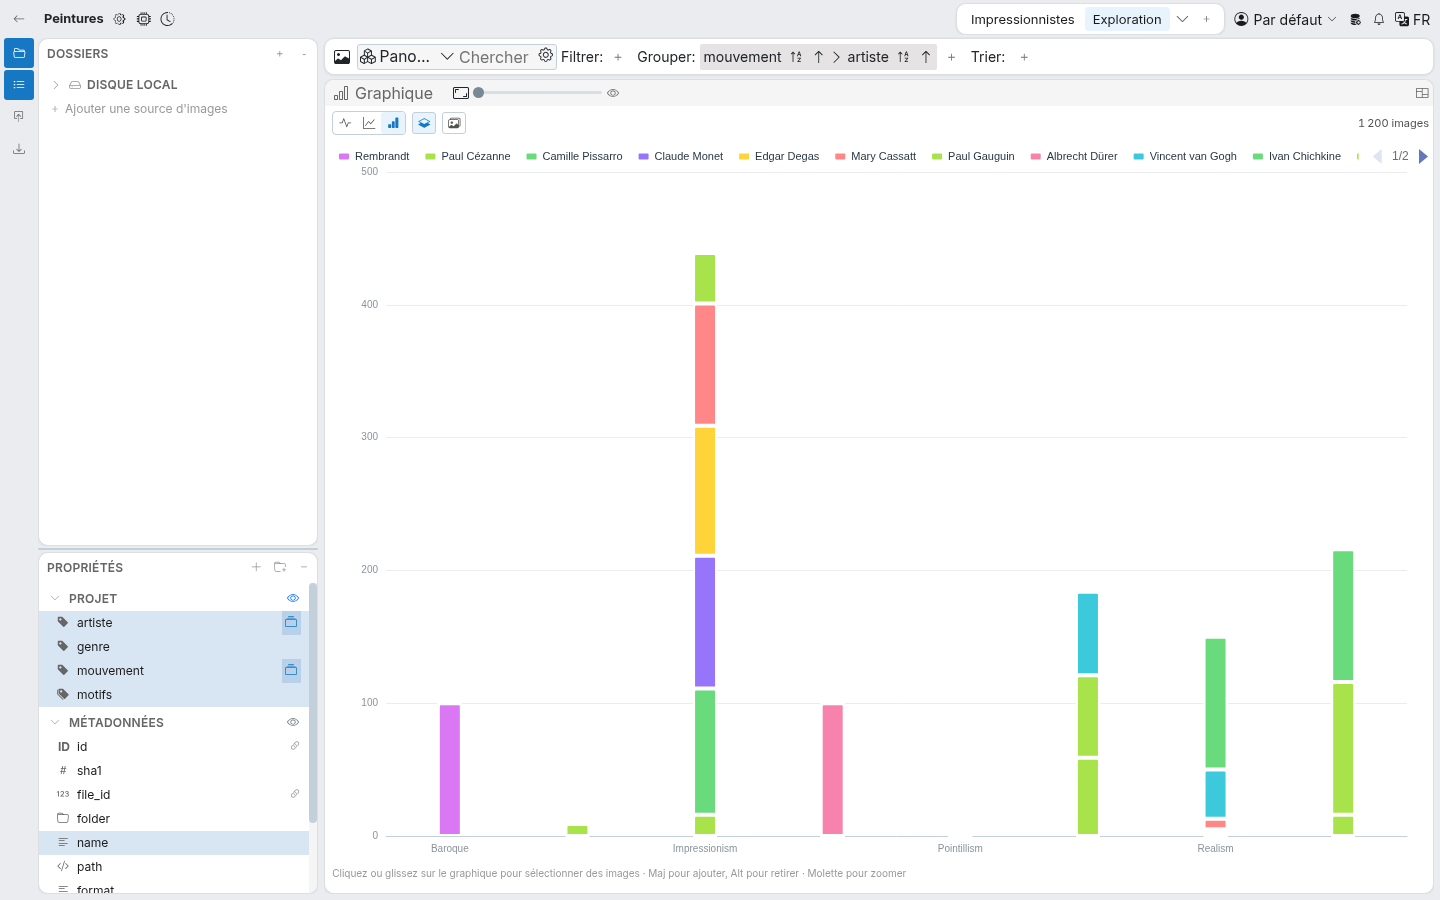Add a sort with the plus after Trier
Screen dimensions: 1440x900
1024,57
